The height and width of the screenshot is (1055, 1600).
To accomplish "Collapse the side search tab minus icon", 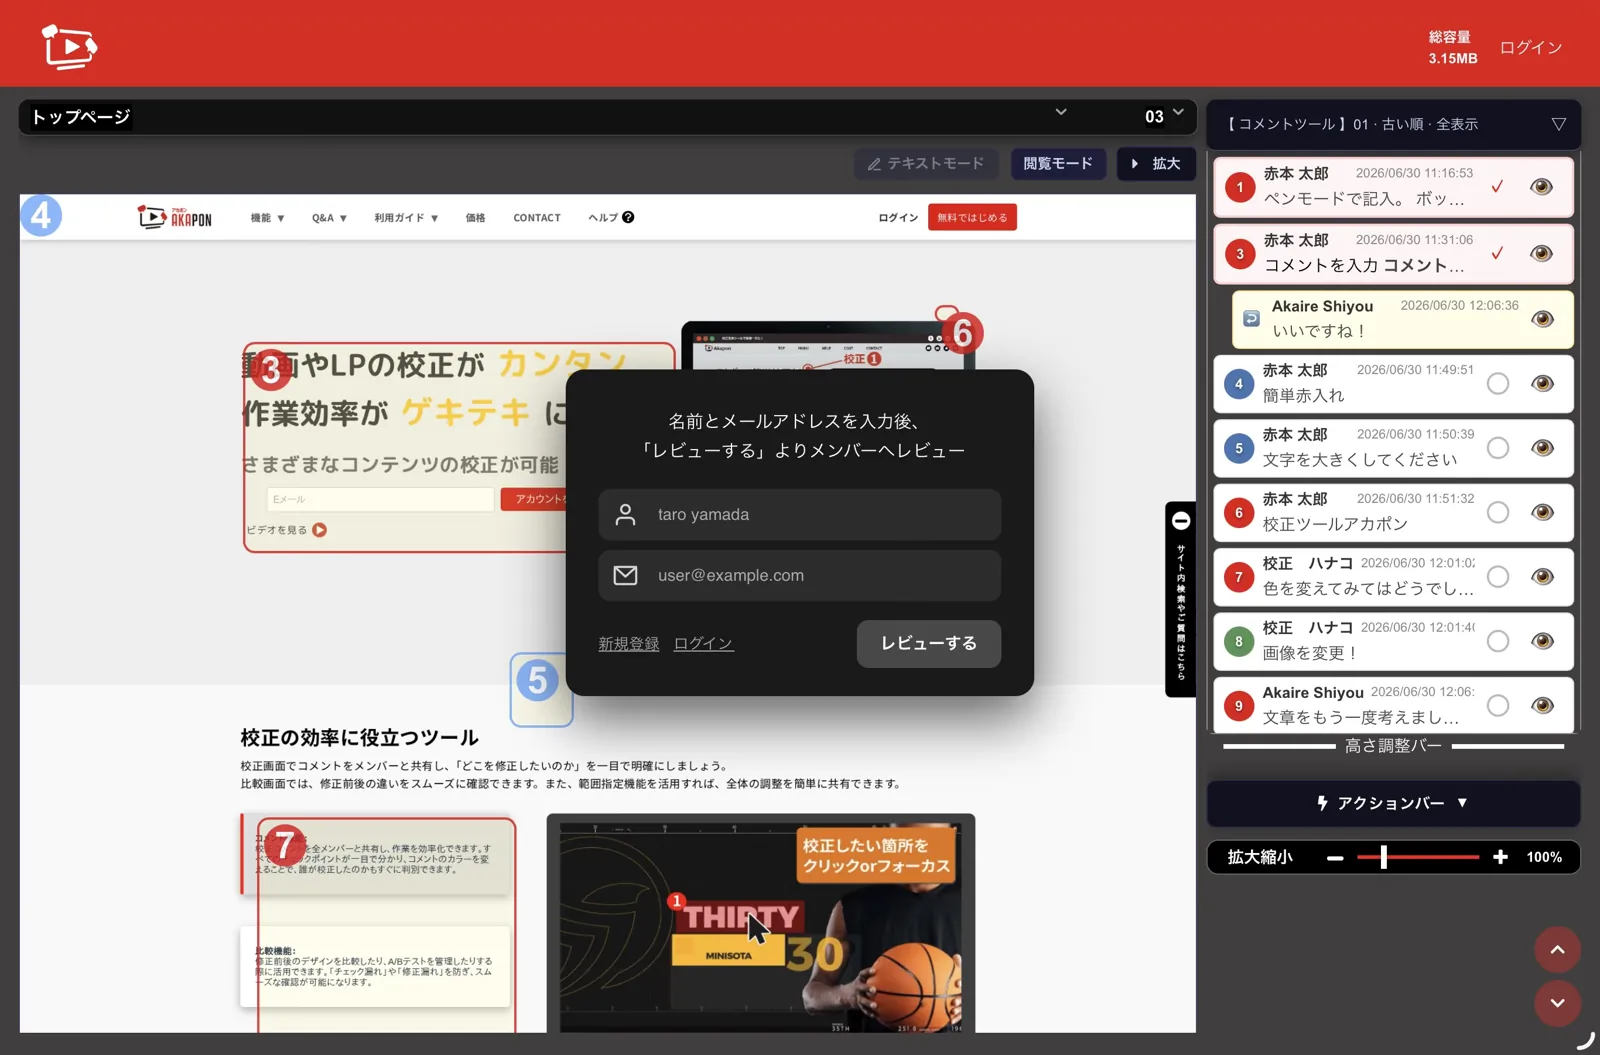I will tap(1181, 520).
